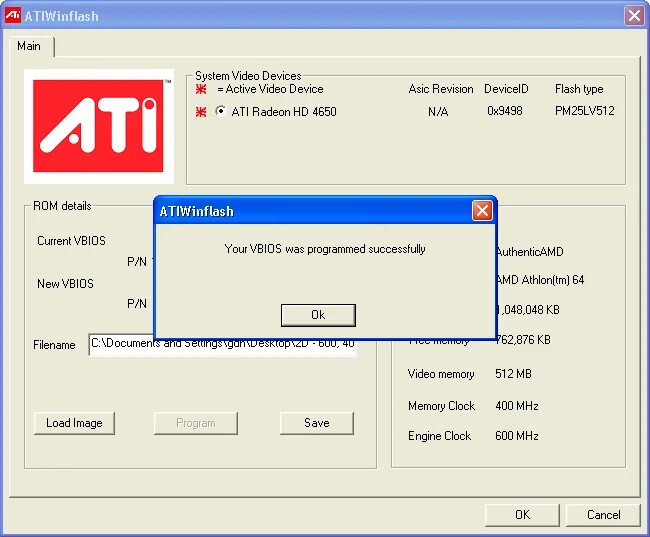Click the '= Active Video Device' legend text
The width and height of the screenshot is (650, 537).
point(270,89)
